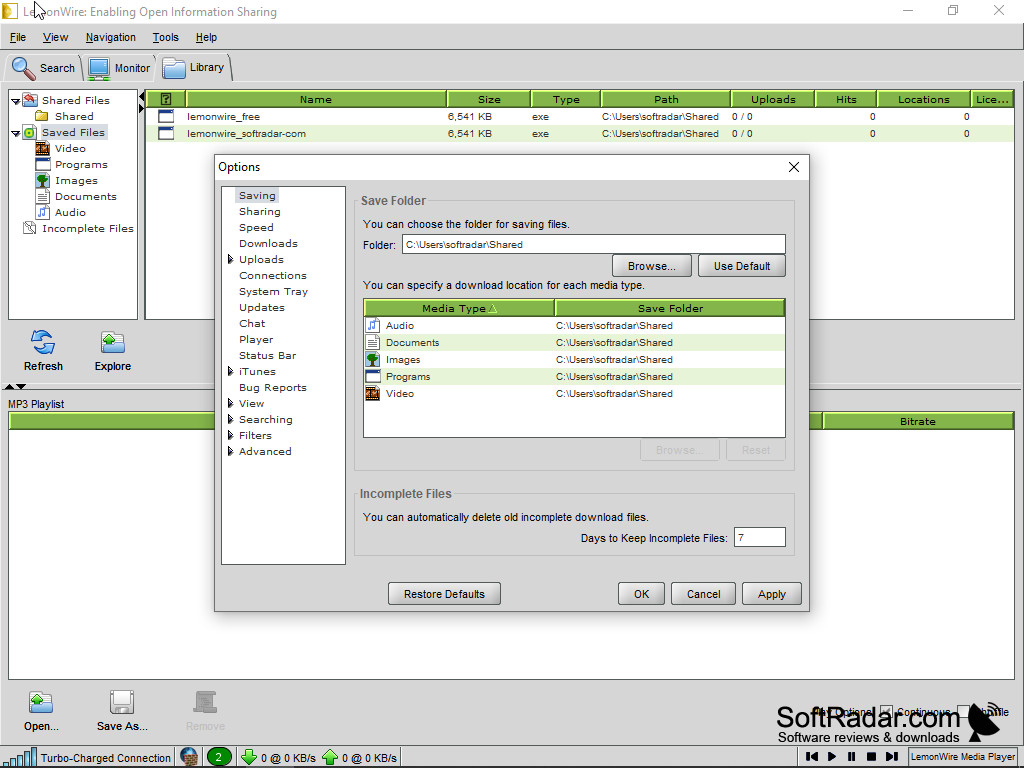
Task: Click the Programs window icon in the Options table
Action: [372, 376]
